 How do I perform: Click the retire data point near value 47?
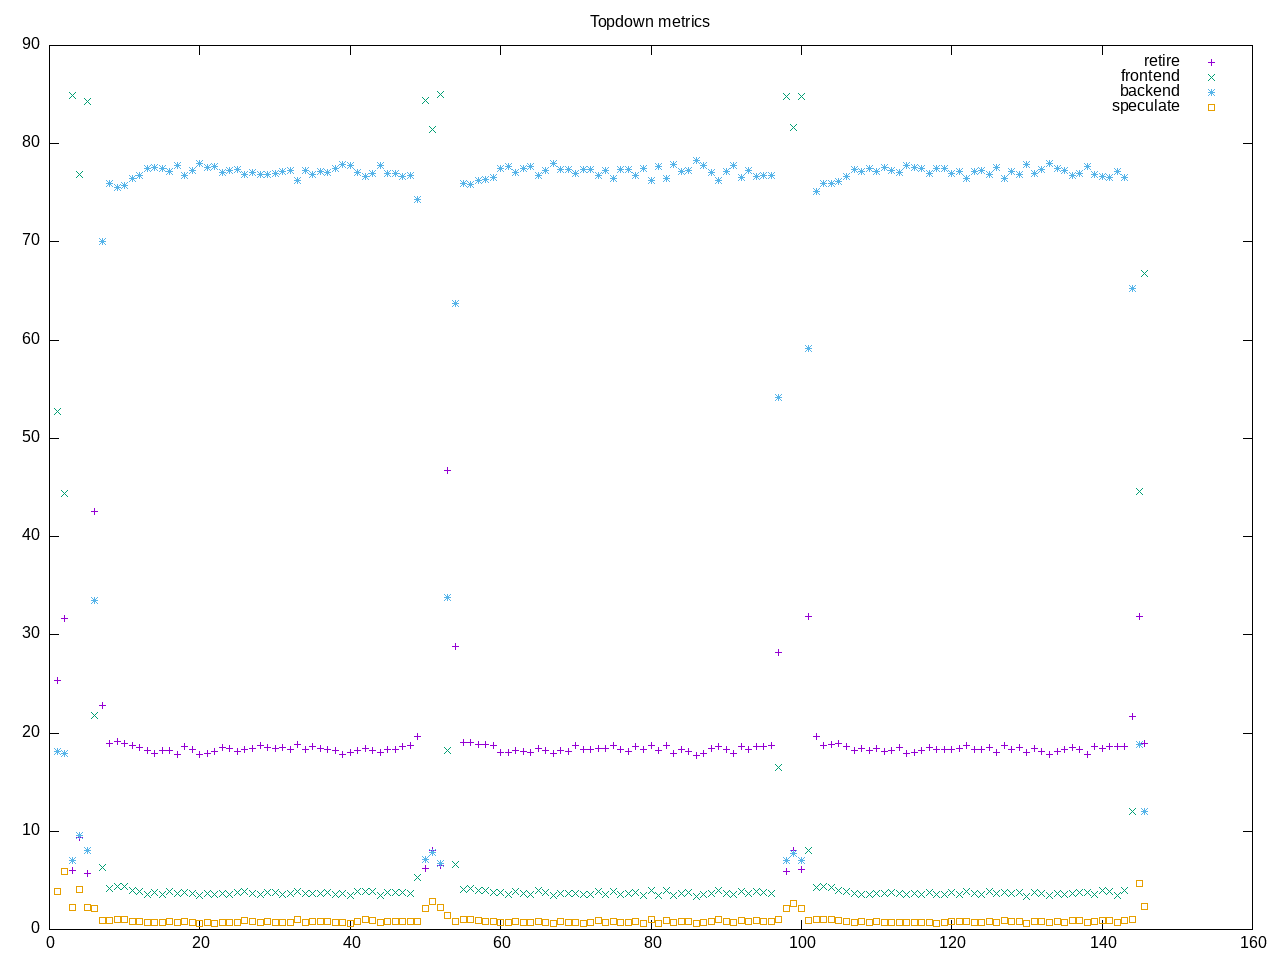(447, 470)
